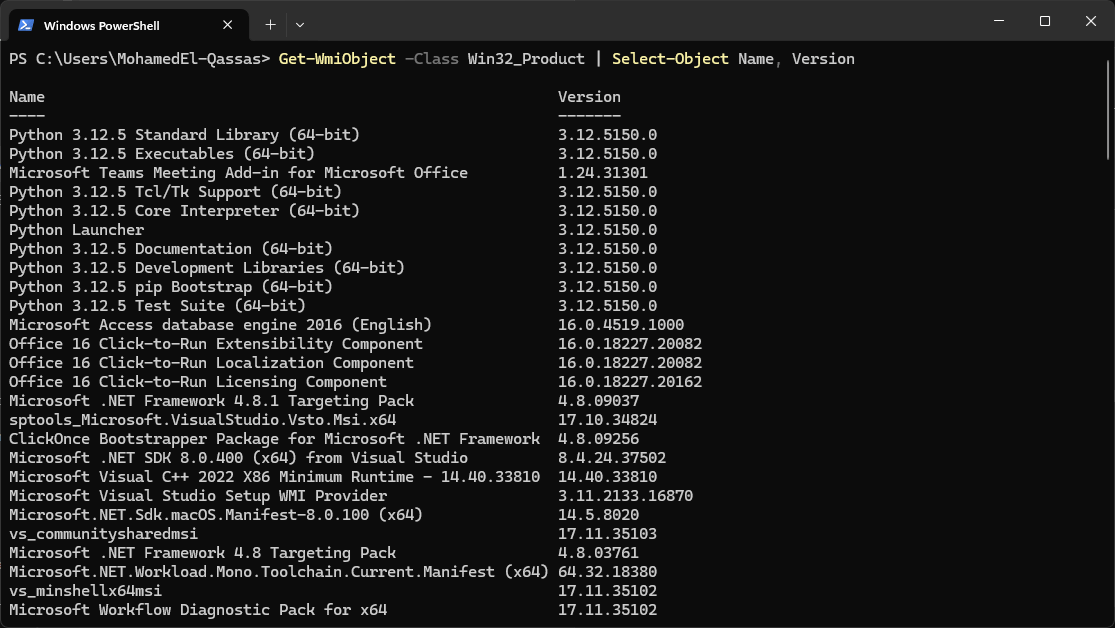Maximize the terminal window
Screen dimensions: 1115x628
(1045, 21)
